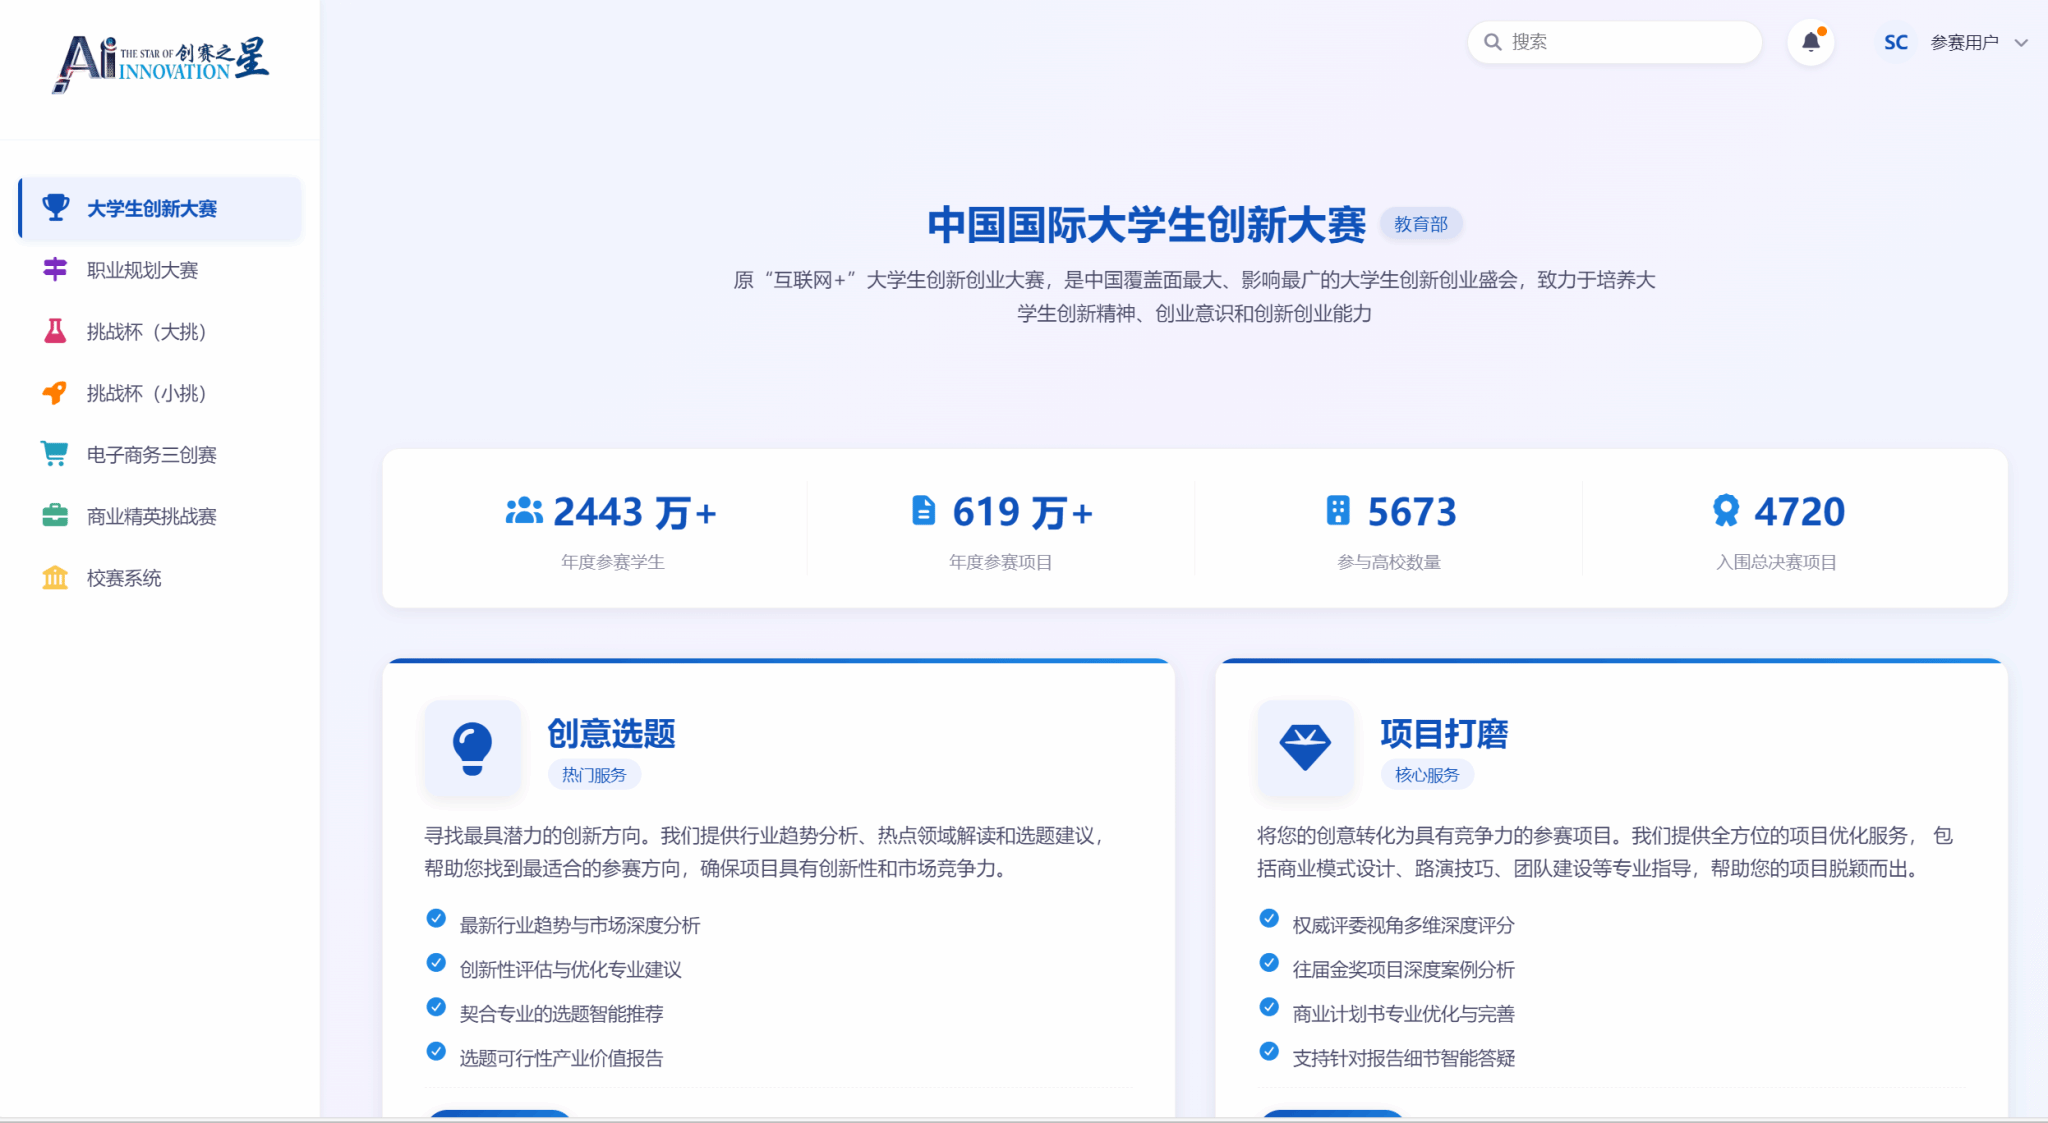Viewport: 2048px width, 1123px height.
Task: Click the bank building icon for 校赛系统
Action: click(x=55, y=578)
